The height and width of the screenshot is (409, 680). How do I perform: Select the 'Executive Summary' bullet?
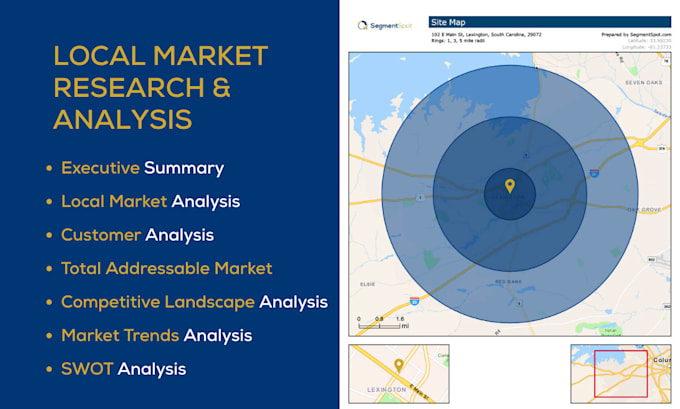pos(142,168)
